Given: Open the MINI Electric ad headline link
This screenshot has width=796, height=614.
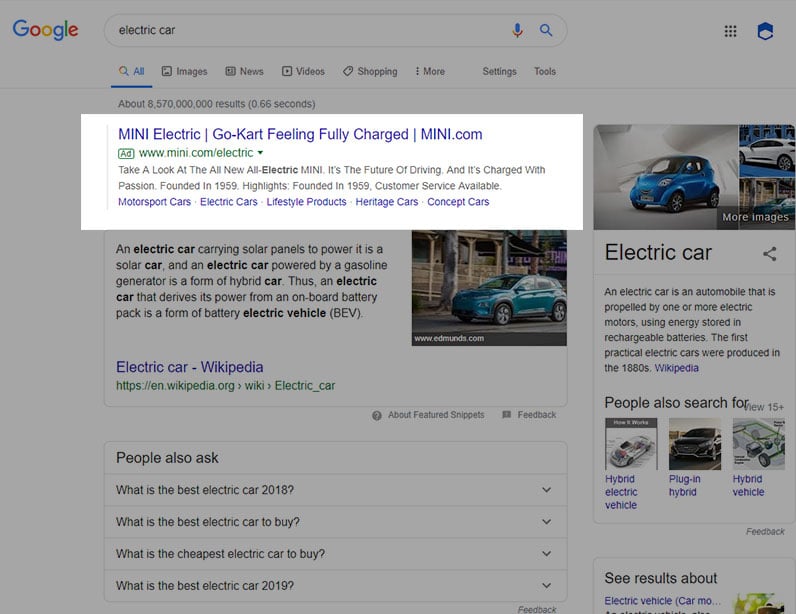Looking at the screenshot, I should point(300,134).
